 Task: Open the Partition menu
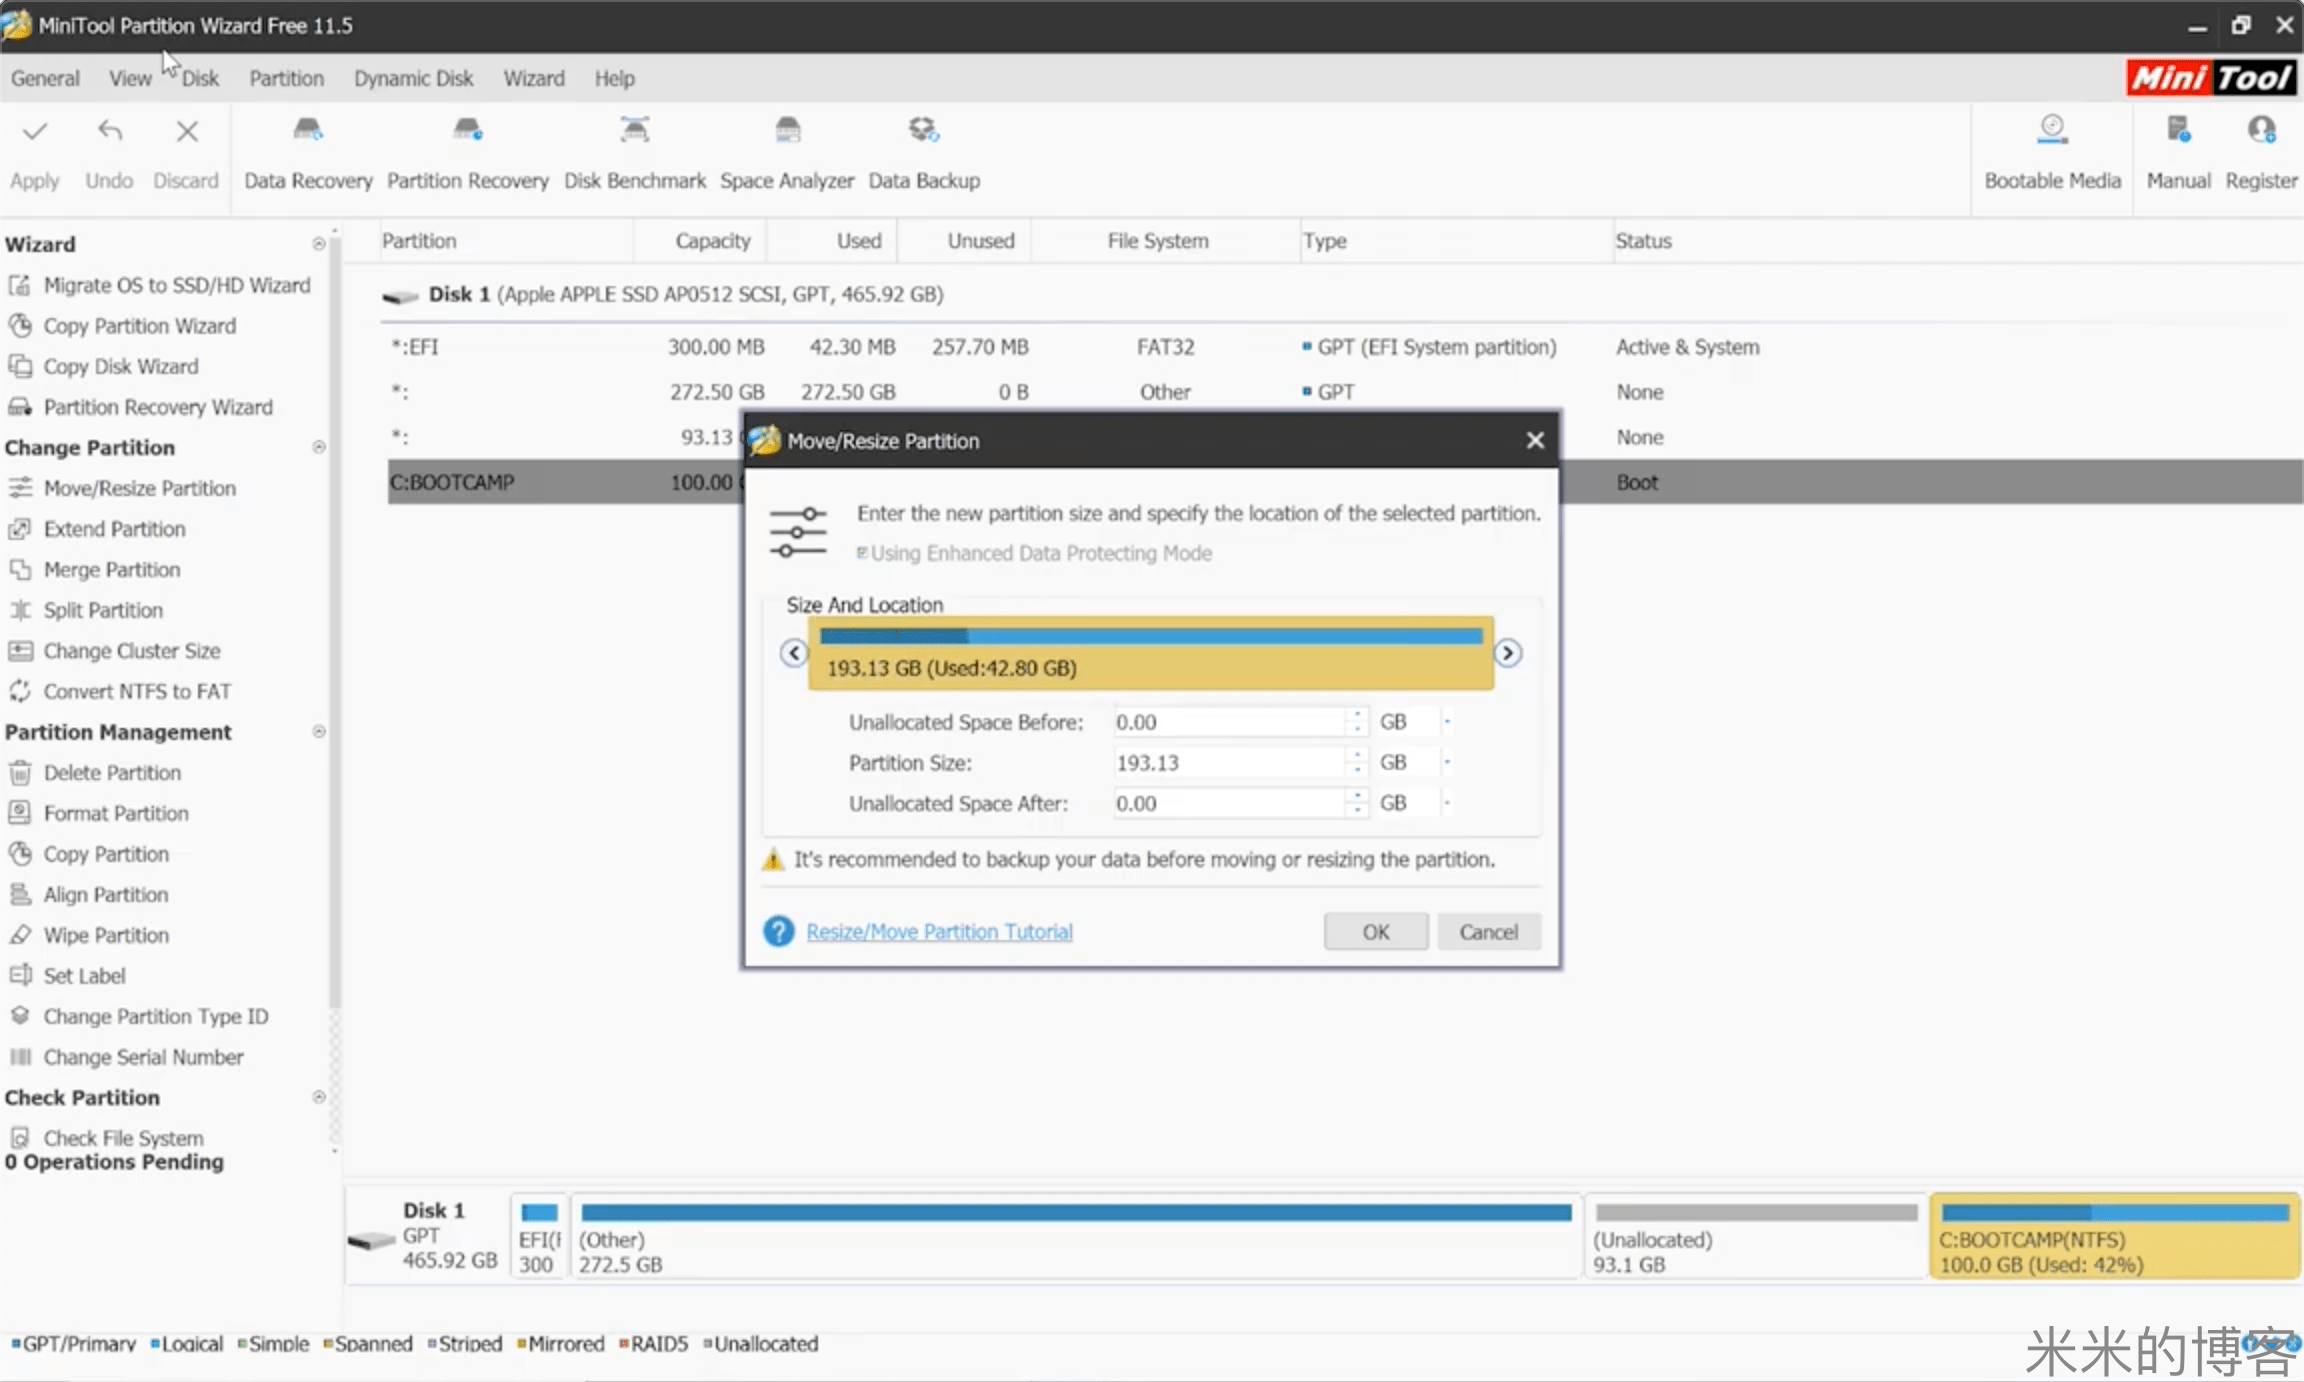[286, 78]
